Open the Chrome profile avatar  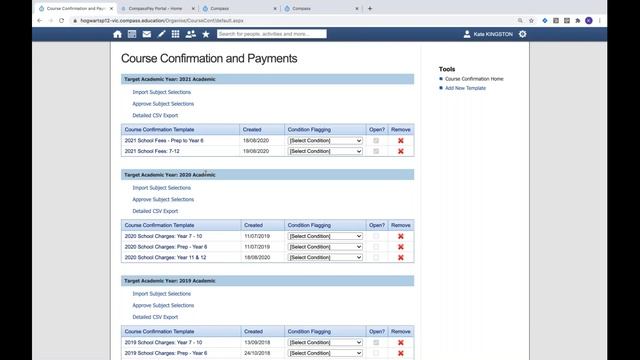(589, 20)
